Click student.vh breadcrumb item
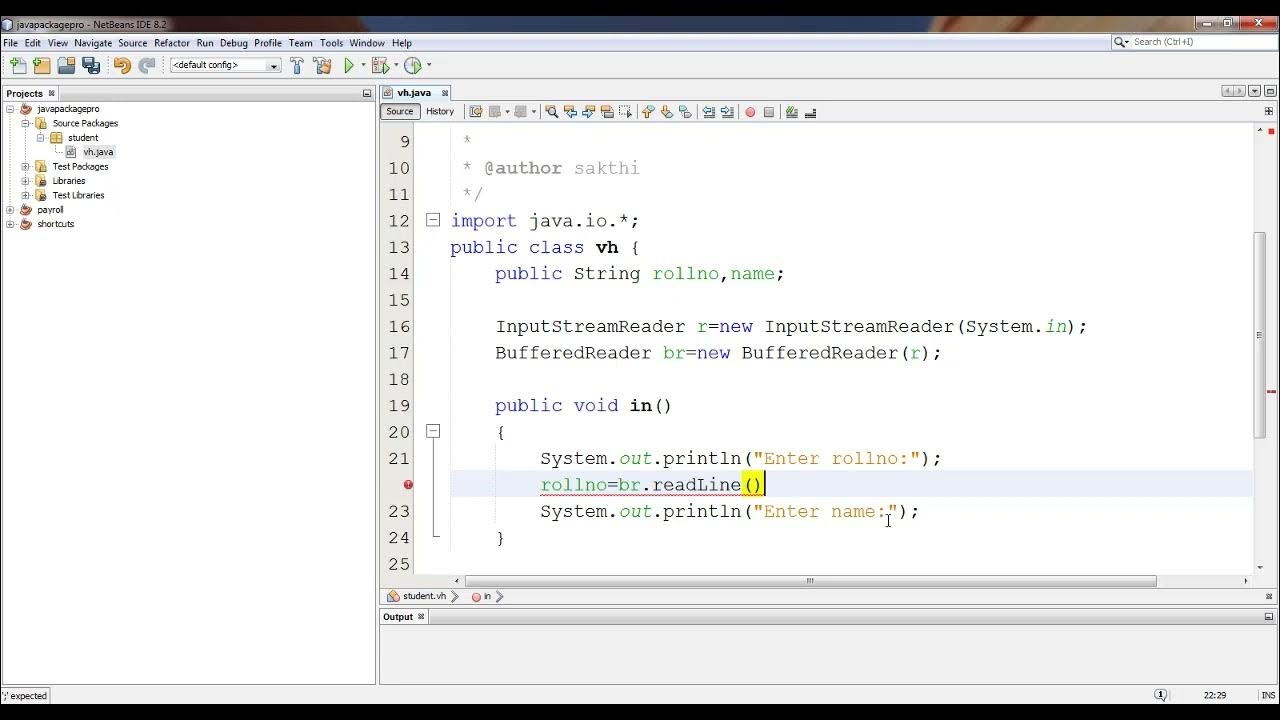1280x720 pixels. [x=424, y=596]
